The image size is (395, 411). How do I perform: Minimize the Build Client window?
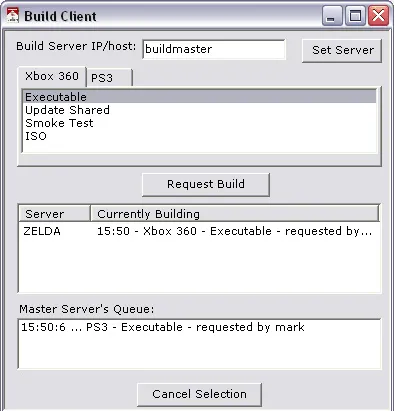coord(332,16)
